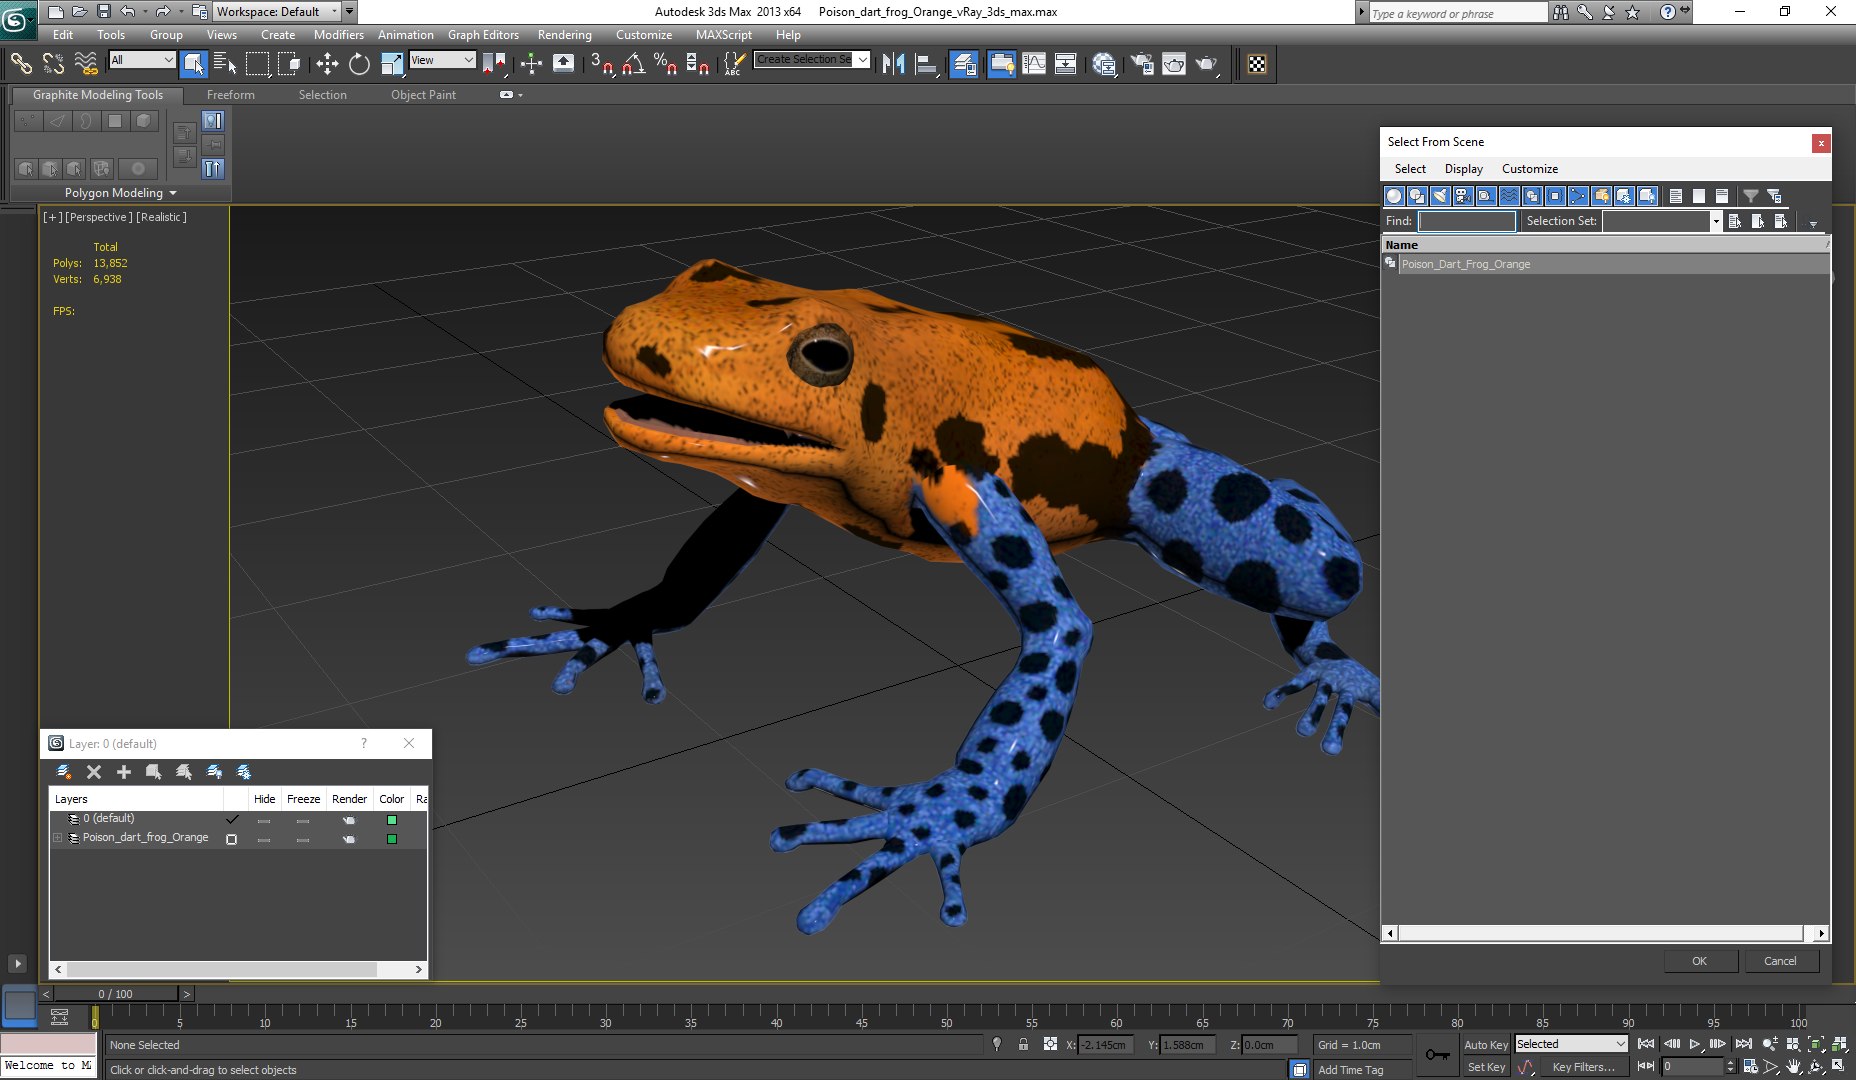Screen dimensions: 1856x1080
Task: Click the Save File icon in title bar
Action: tap(104, 11)
